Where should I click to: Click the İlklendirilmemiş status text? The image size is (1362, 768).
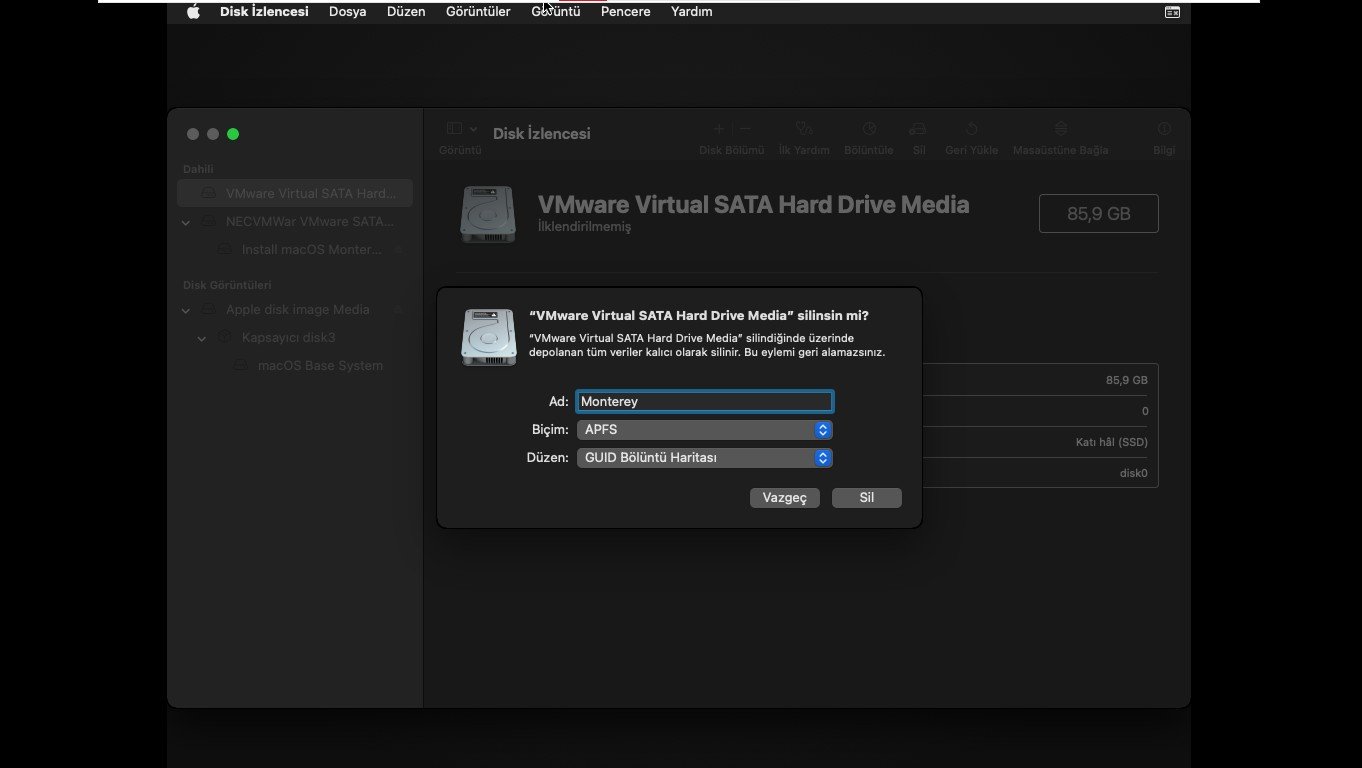pos(584,227)
